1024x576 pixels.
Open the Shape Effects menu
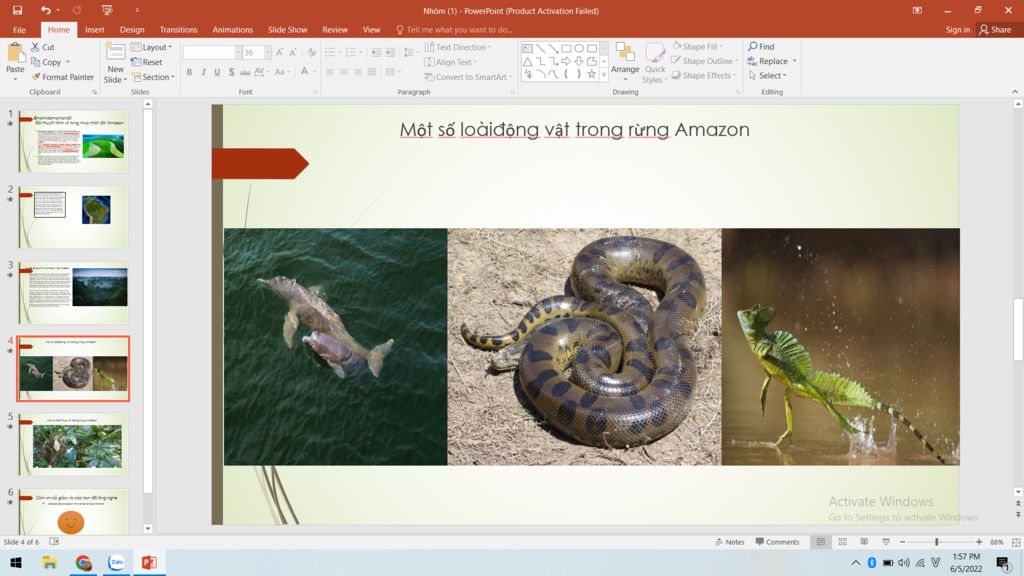(704, 76)
